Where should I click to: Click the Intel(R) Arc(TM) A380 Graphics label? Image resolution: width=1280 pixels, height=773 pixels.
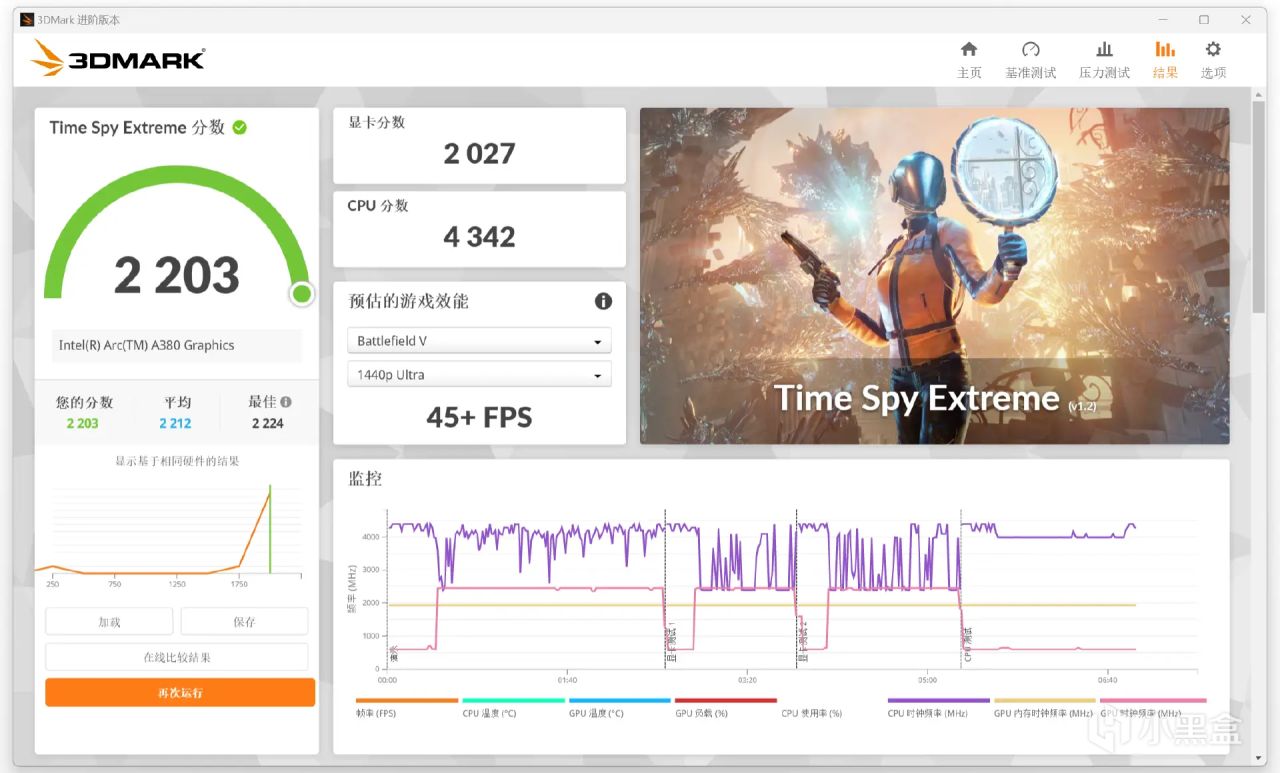(x=146, y=345)
